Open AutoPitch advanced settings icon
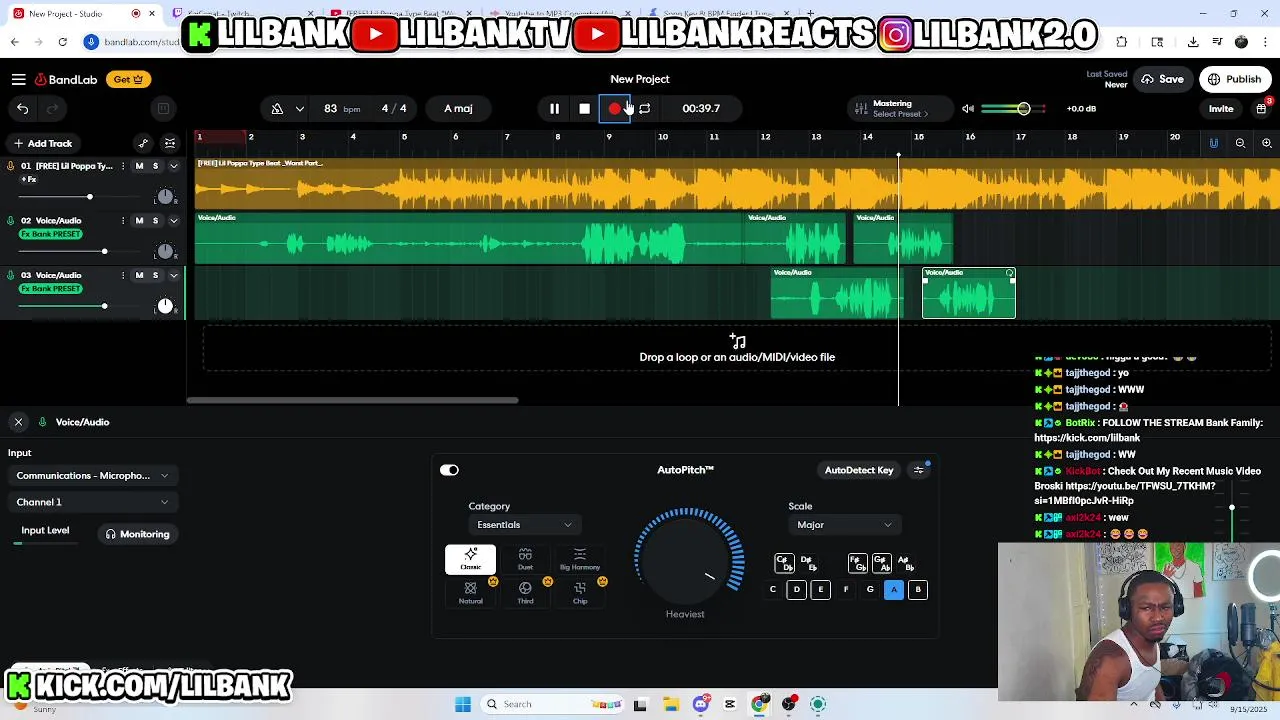Viewport: 1280px width, 720px height. click(919, 470)
